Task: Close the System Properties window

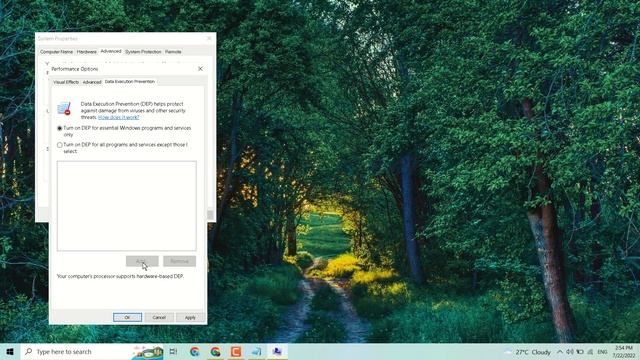Action: pyautogui.click(x=209, y=38)
